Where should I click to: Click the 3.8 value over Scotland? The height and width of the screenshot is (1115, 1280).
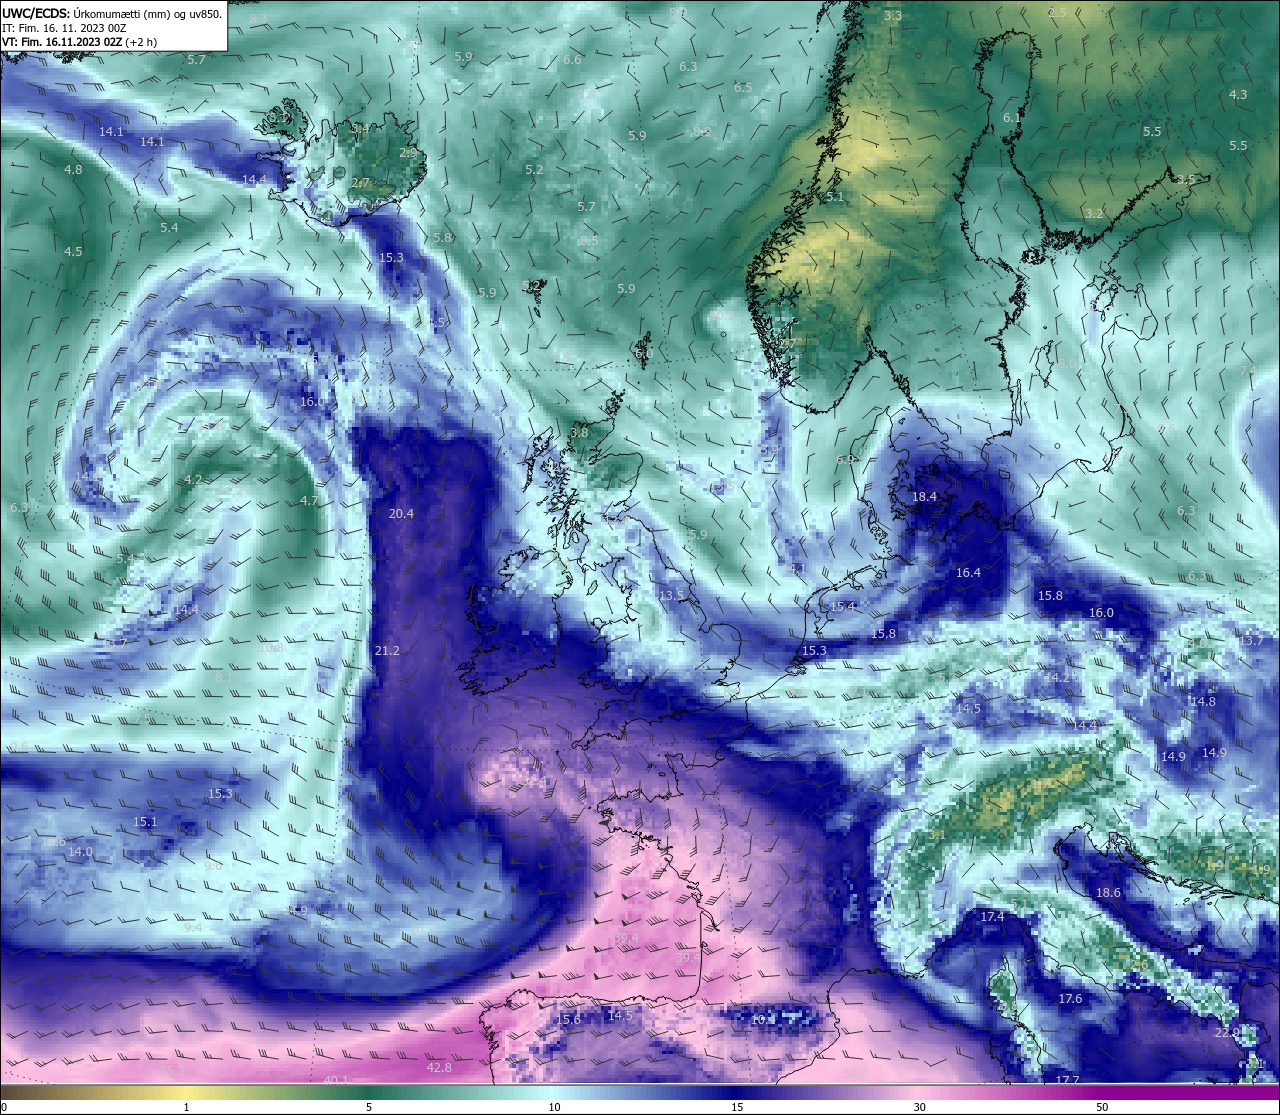point(579,433)
